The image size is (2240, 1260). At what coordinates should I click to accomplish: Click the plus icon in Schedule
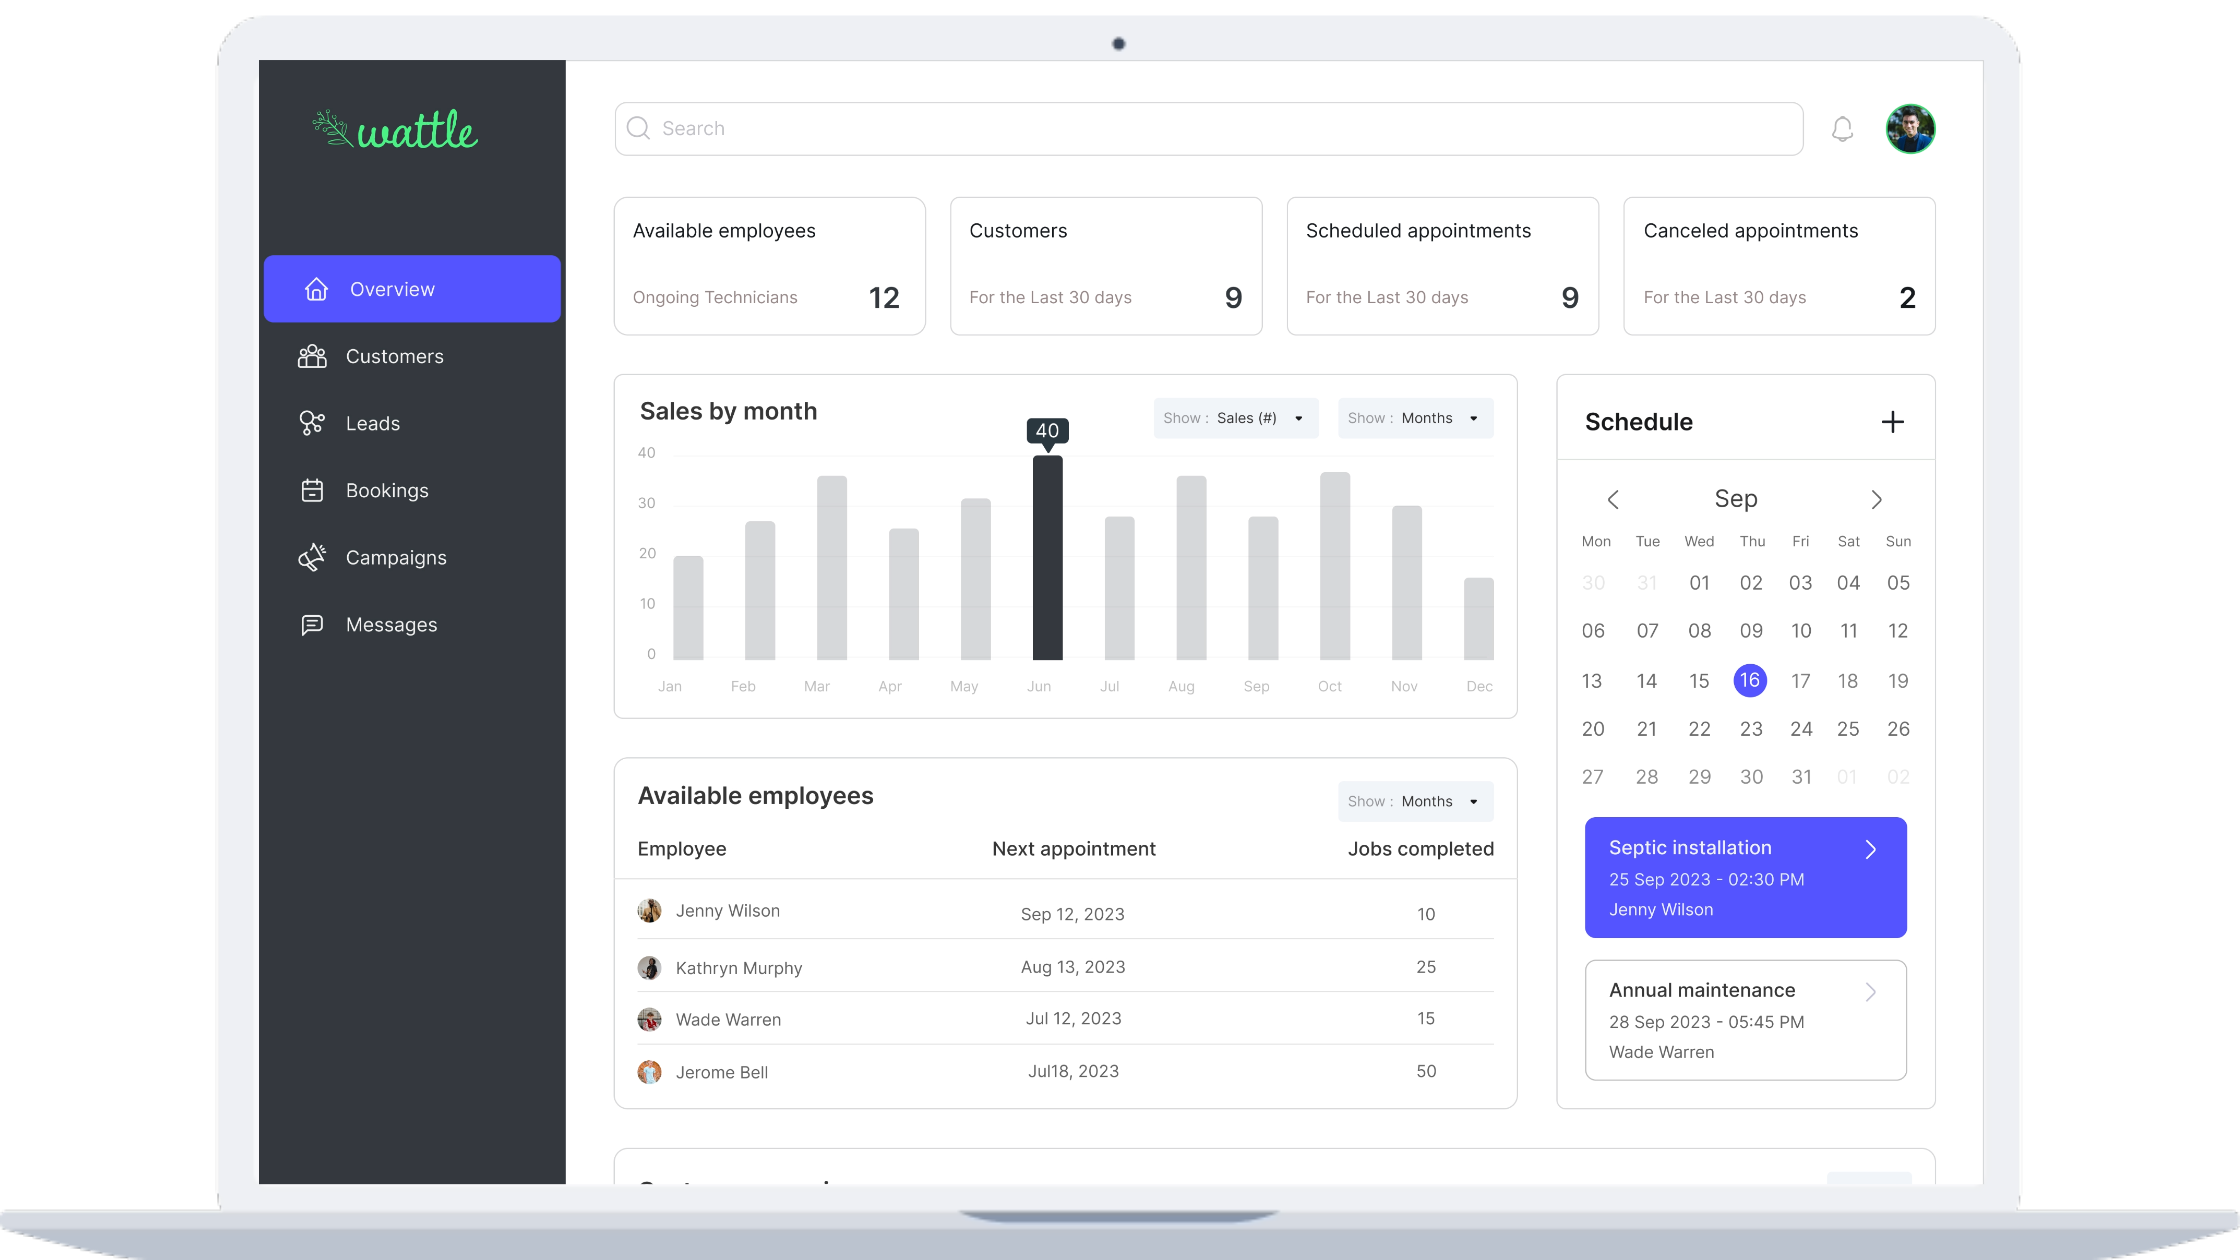[1892, 422]
